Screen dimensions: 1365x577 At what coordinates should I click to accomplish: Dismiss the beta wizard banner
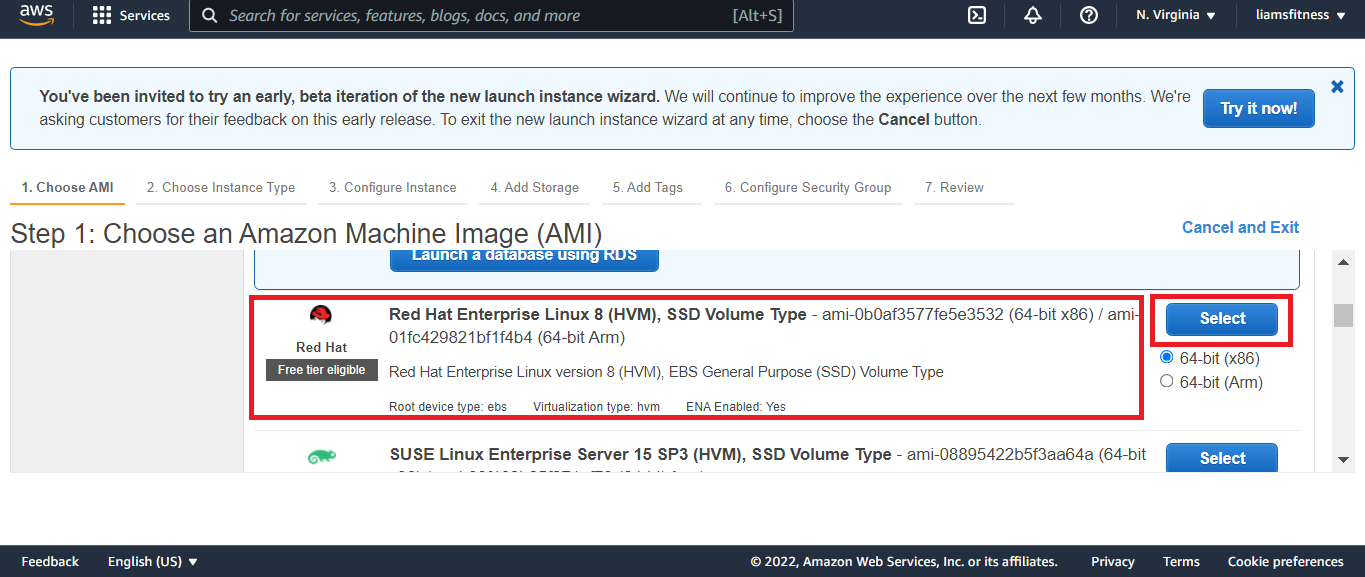pyautogui.click(x=1337, y=87)
